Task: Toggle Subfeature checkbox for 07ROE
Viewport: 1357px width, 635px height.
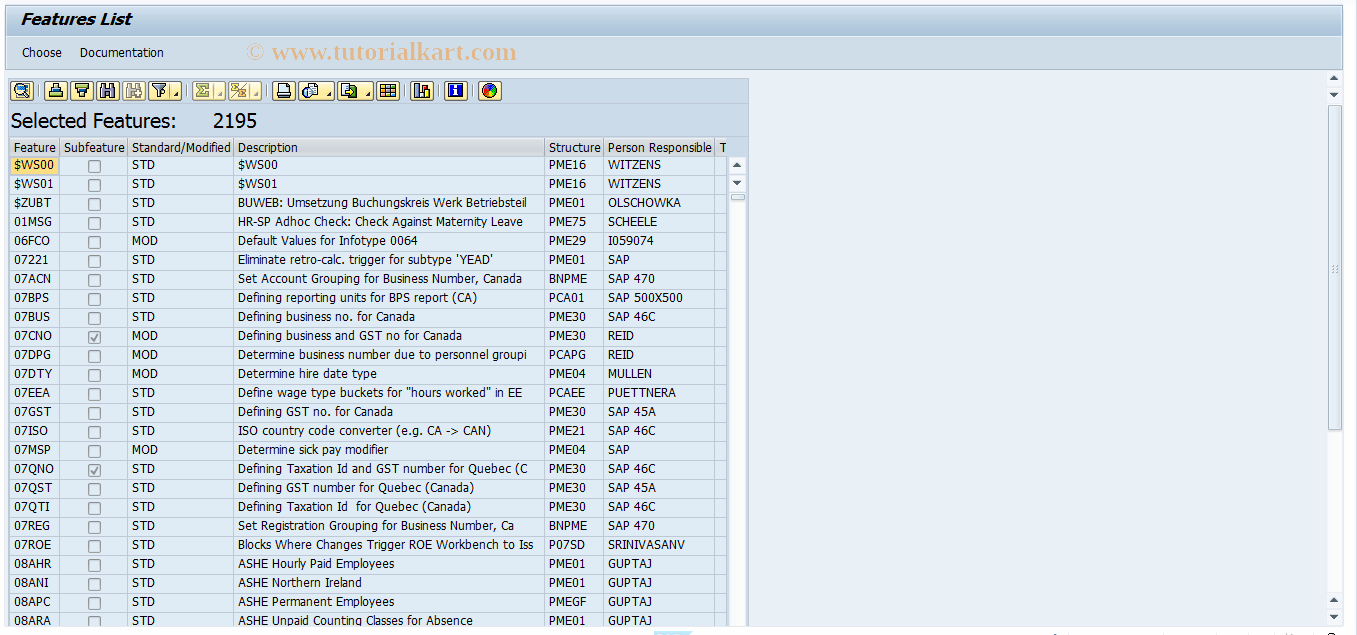Action: (94, 546)
